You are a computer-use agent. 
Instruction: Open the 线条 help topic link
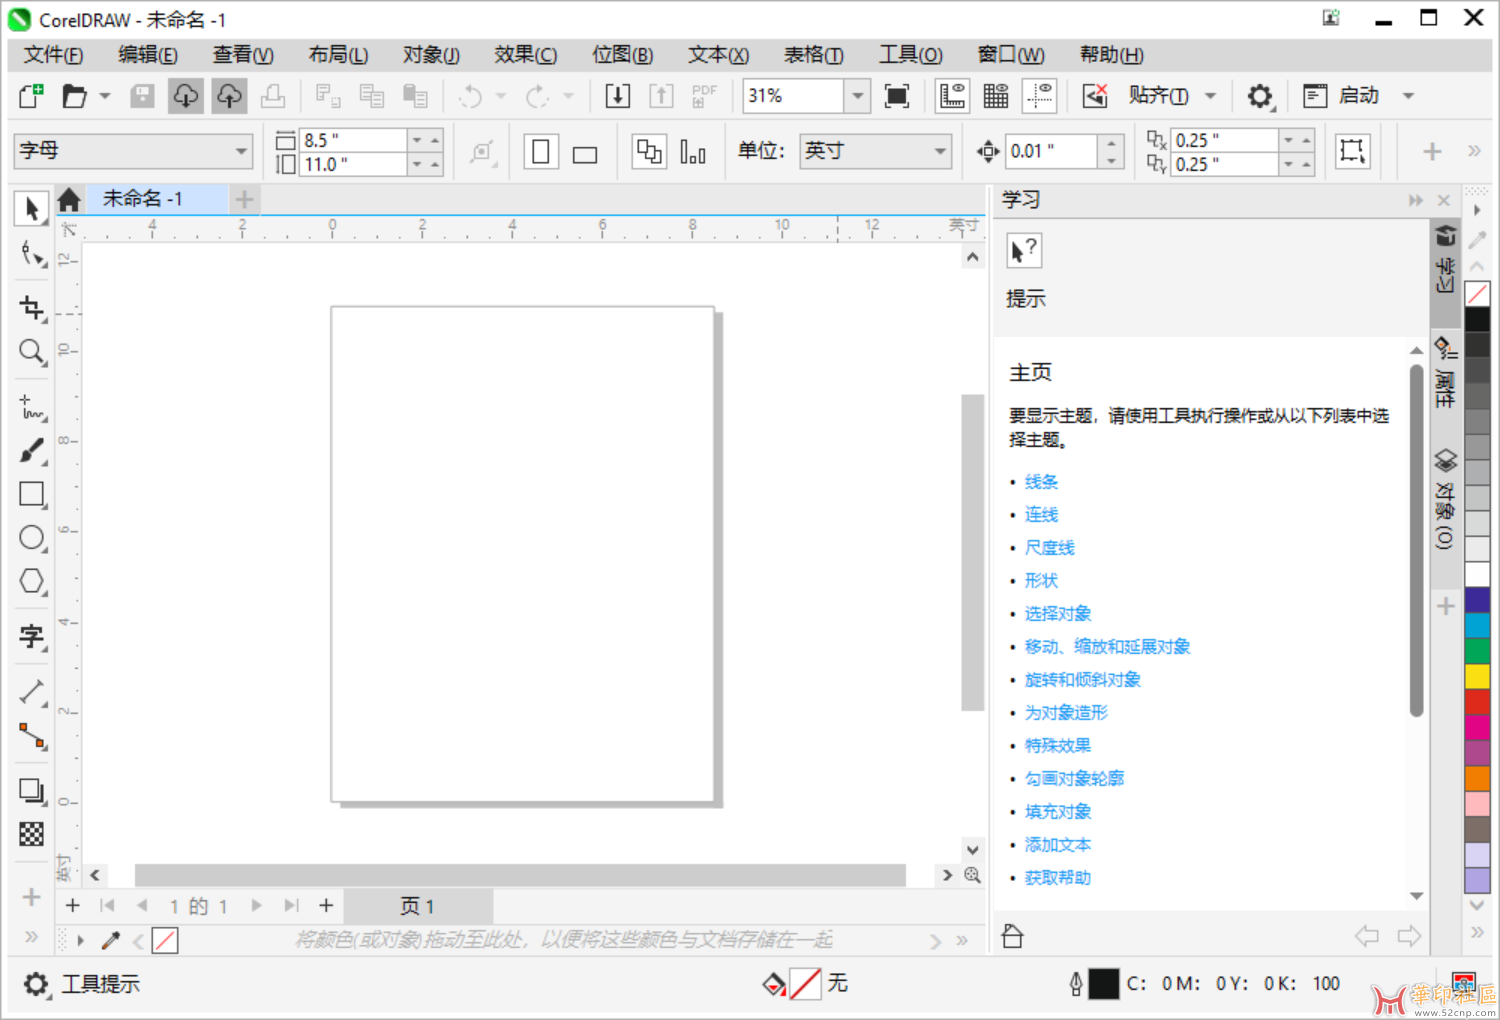click(x=1041, y=482)
